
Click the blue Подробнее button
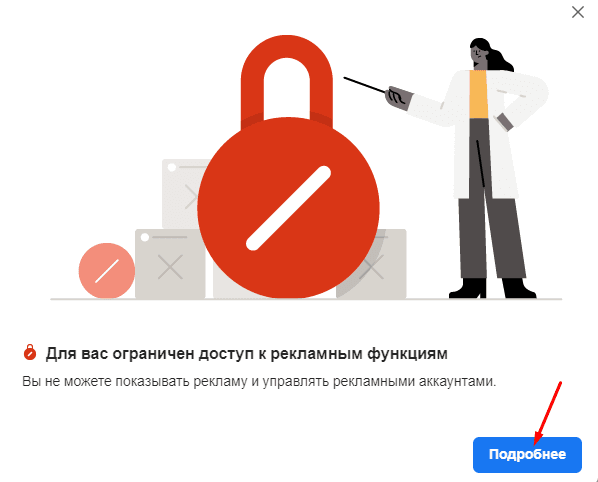tap(527, 455)
